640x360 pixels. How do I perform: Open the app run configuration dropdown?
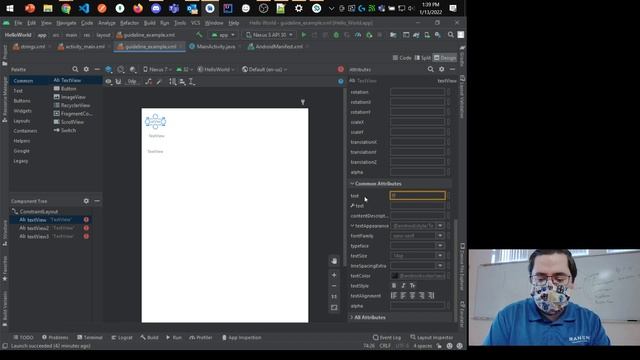223,35
